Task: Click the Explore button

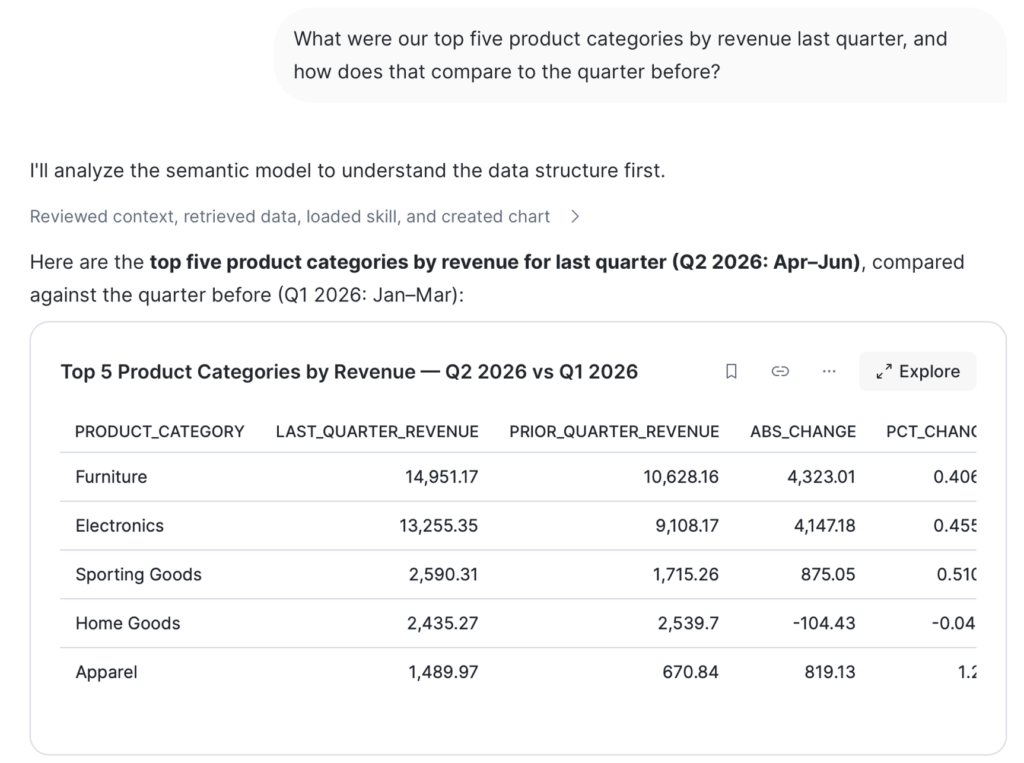Action: point(918,371)
